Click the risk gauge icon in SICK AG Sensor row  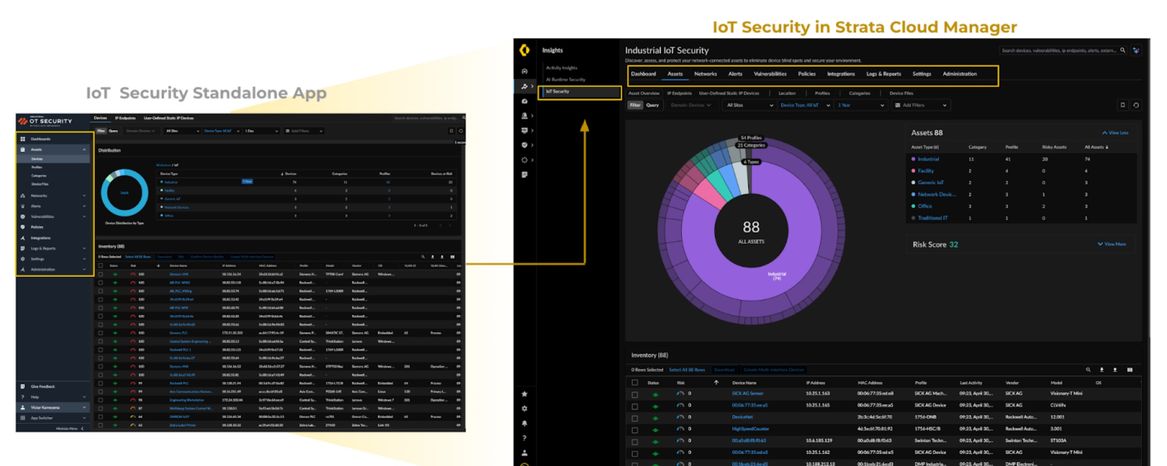click(680, 394)
